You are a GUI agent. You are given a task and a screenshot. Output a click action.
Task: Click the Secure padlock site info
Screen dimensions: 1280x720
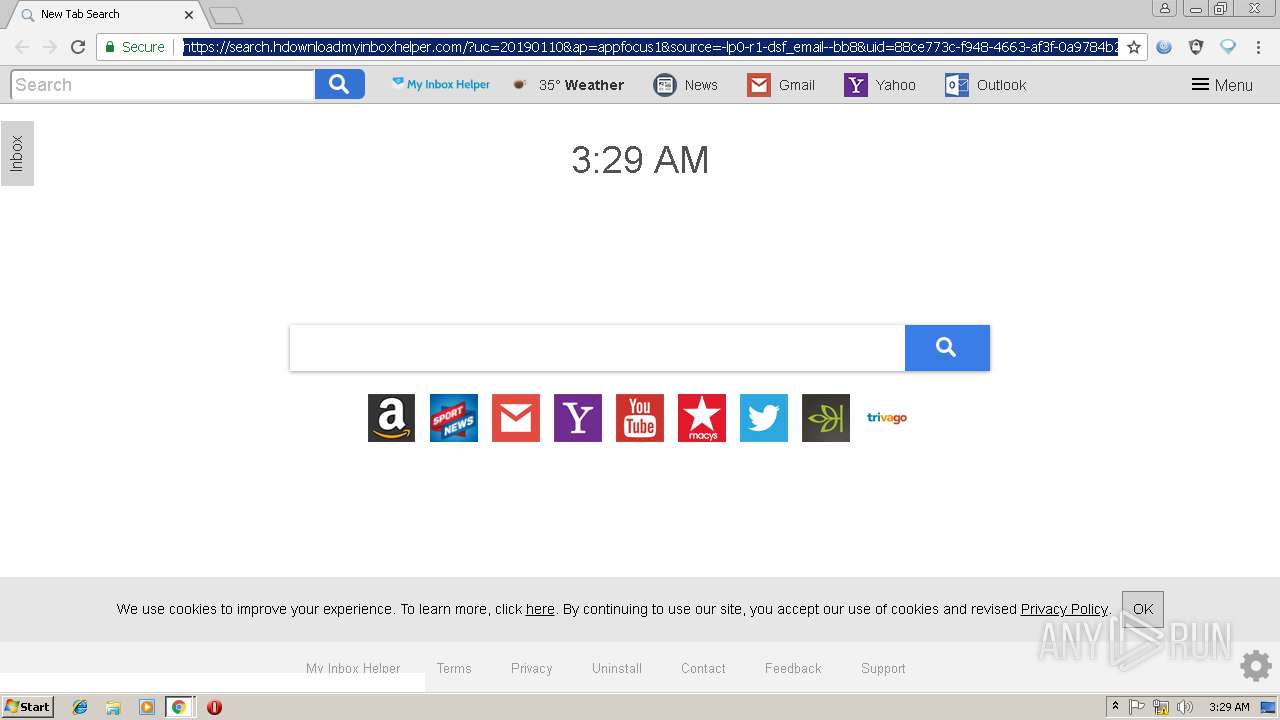[x=135, y=47]
